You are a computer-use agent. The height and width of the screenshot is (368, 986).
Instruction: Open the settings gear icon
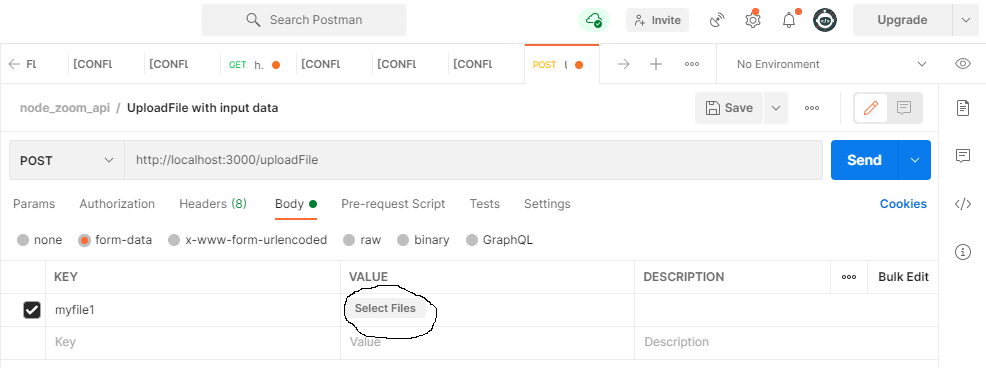753,20
